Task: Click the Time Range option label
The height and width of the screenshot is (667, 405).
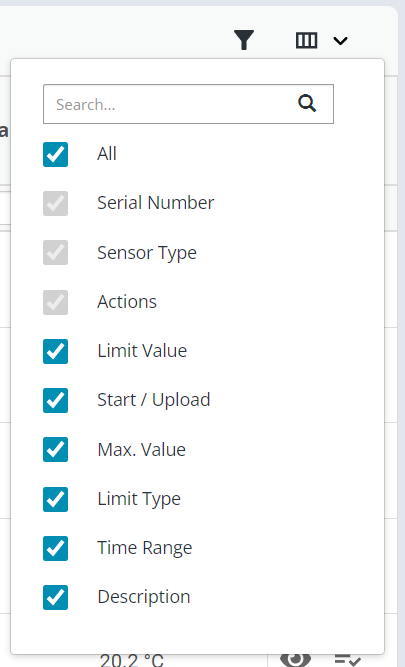Action: click(x=145, y=548)
